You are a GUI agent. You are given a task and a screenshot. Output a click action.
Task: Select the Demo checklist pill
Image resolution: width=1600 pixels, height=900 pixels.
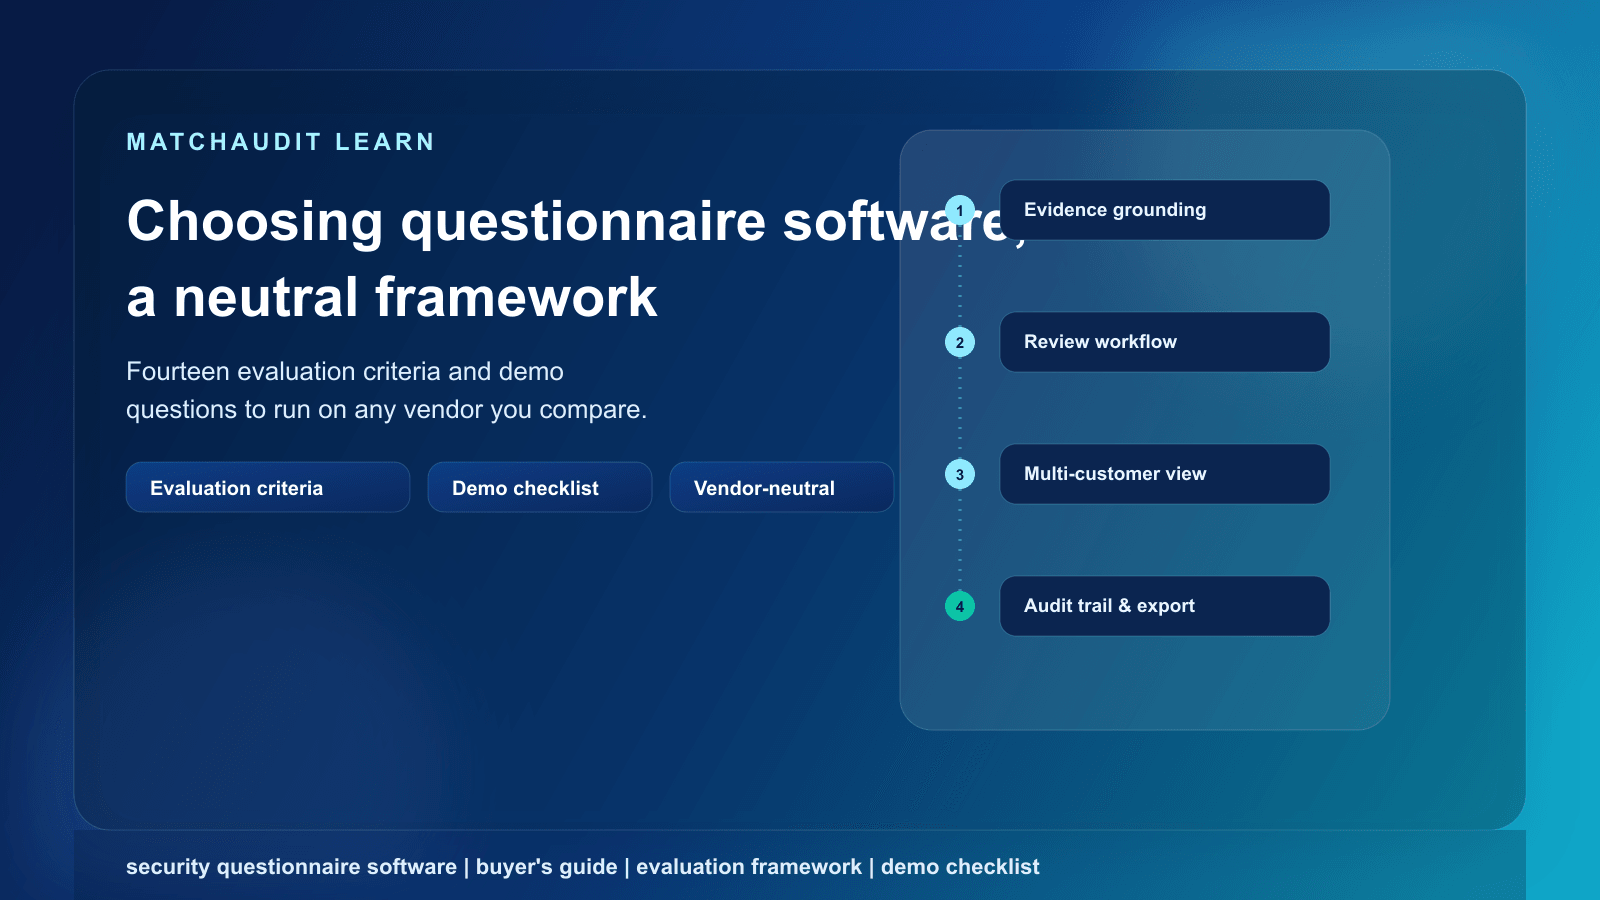point(540,487)
